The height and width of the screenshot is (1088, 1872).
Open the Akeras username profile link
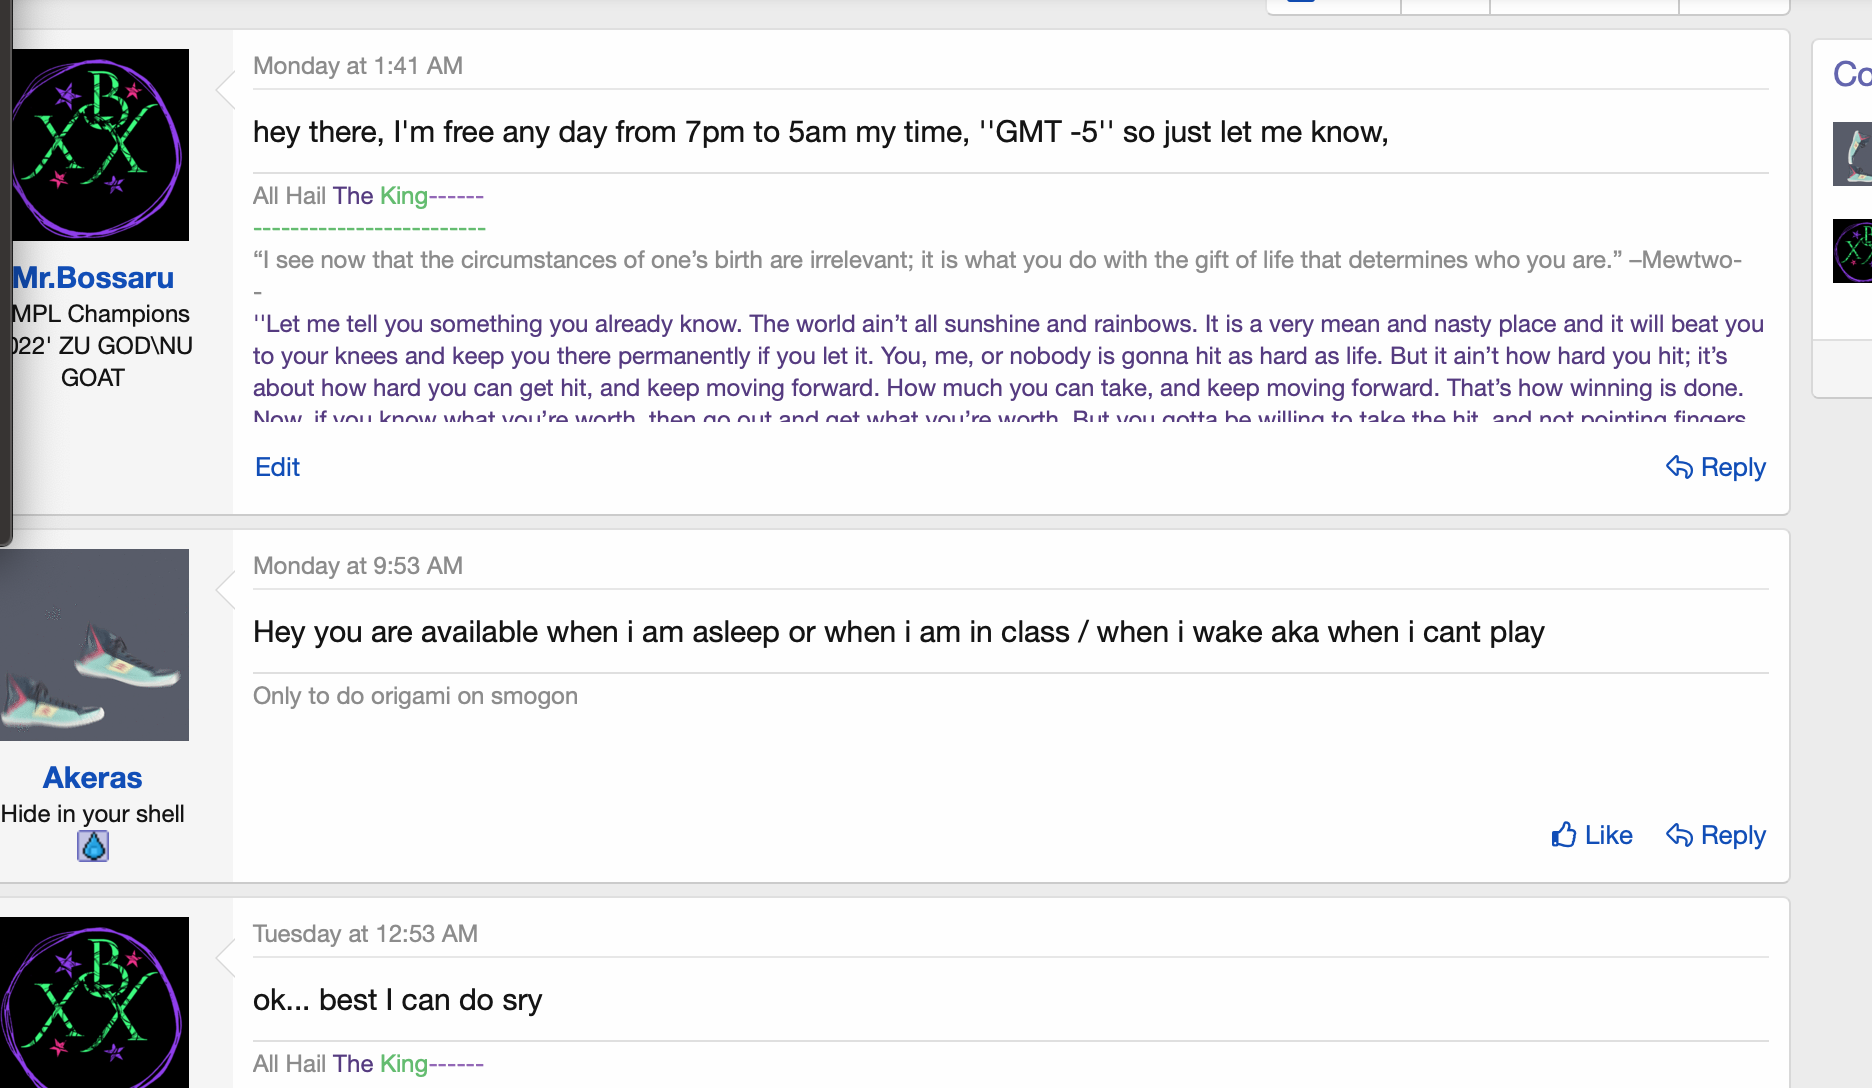coord(93,778)
